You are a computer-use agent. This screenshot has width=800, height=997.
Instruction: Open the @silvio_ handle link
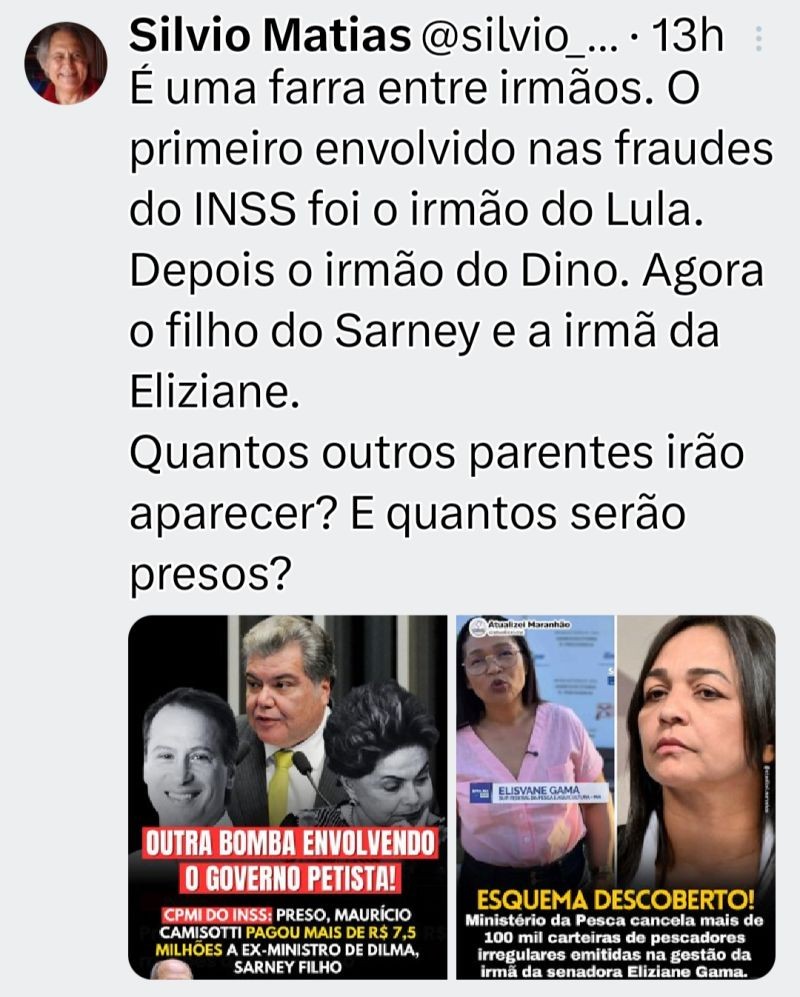click(519, 36)
